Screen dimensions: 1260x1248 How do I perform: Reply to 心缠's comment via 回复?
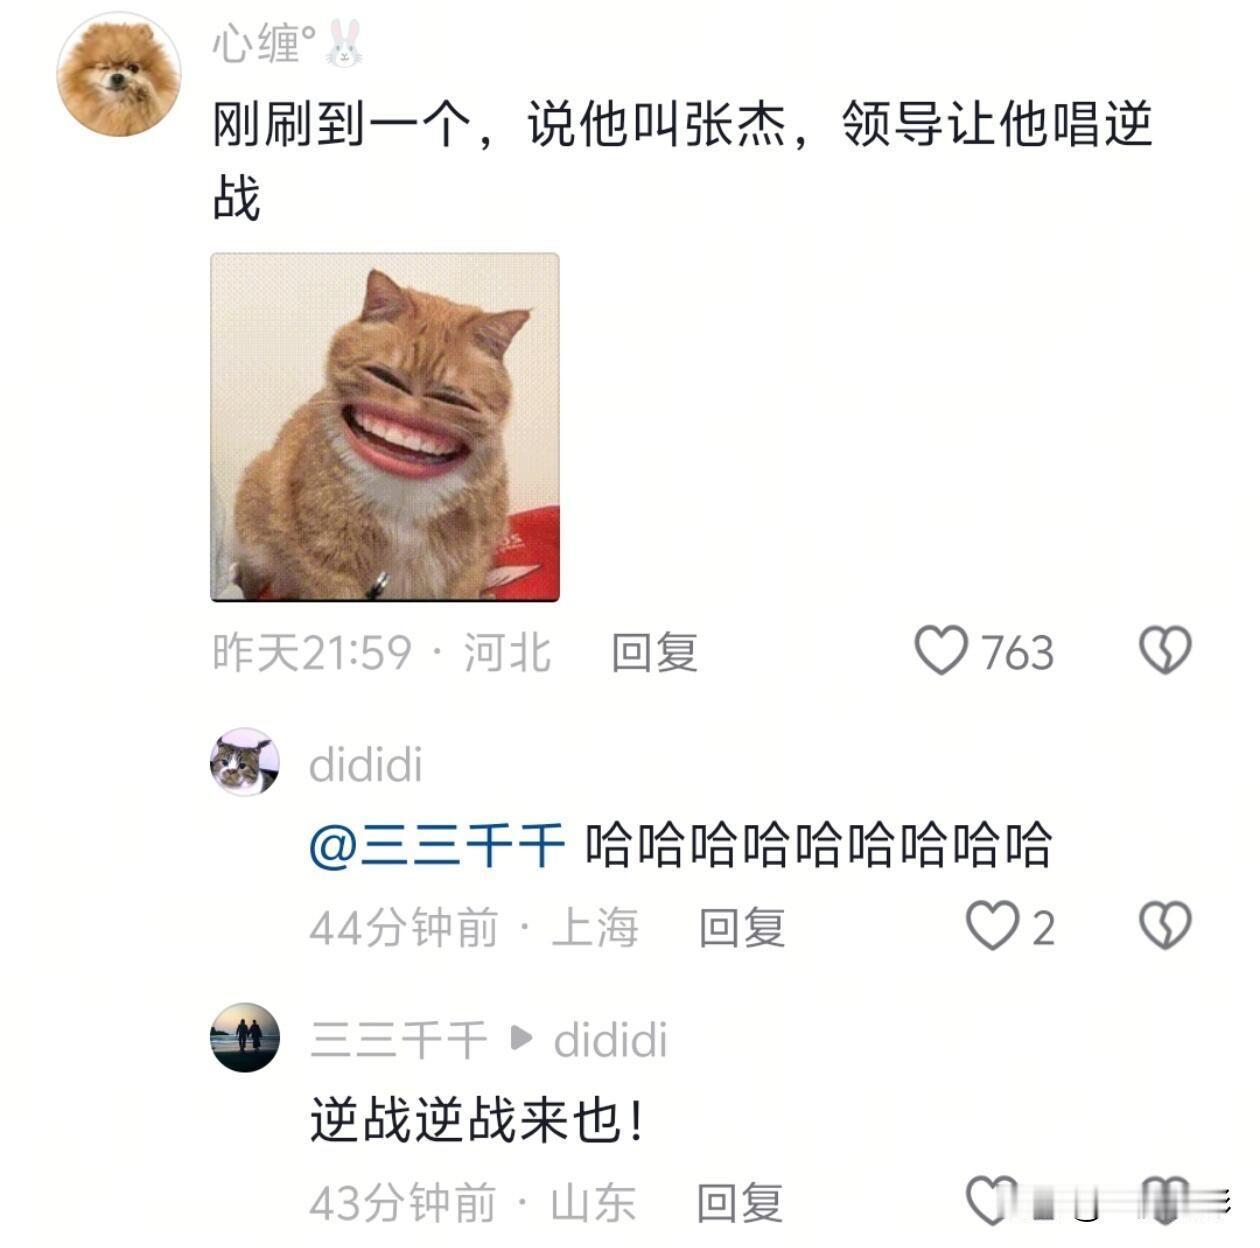point(655,653)
